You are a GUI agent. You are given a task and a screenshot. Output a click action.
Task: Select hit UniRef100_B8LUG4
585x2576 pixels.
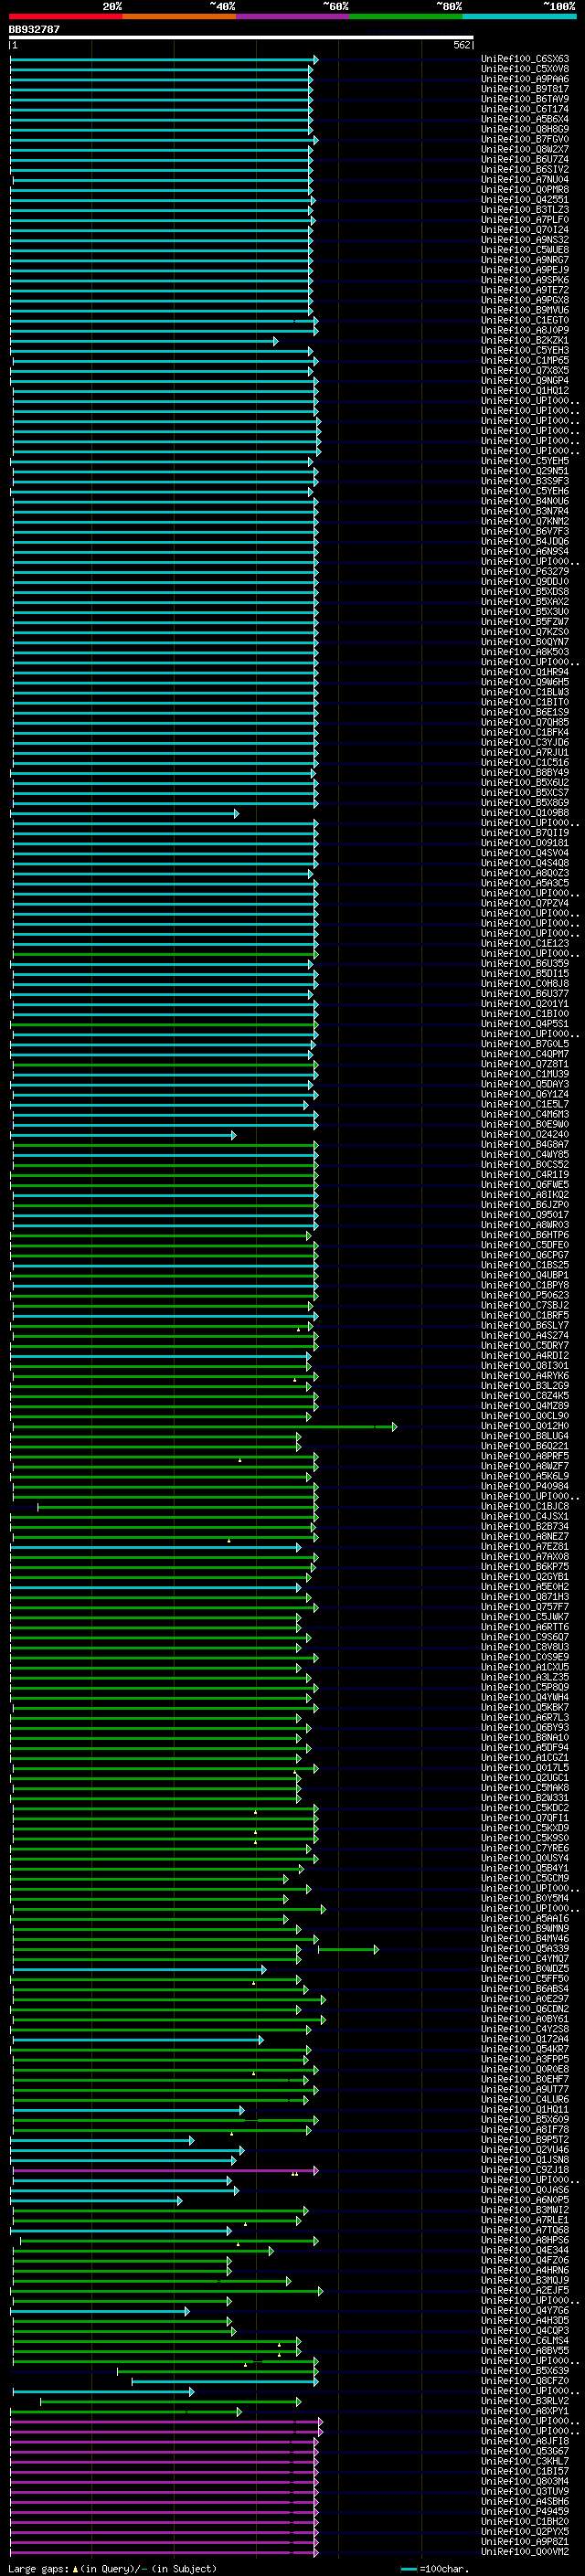(x=525, y=1436)
